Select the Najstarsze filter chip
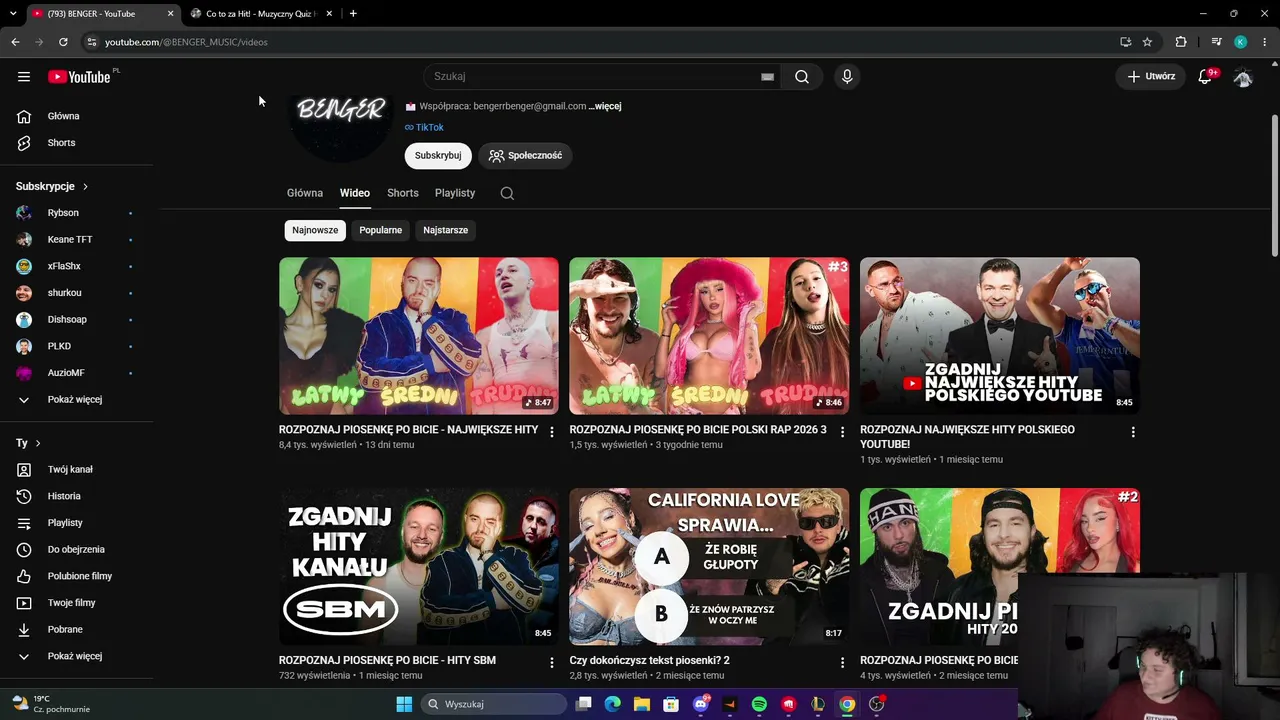The image size is (1280, 720). (445, 230)
